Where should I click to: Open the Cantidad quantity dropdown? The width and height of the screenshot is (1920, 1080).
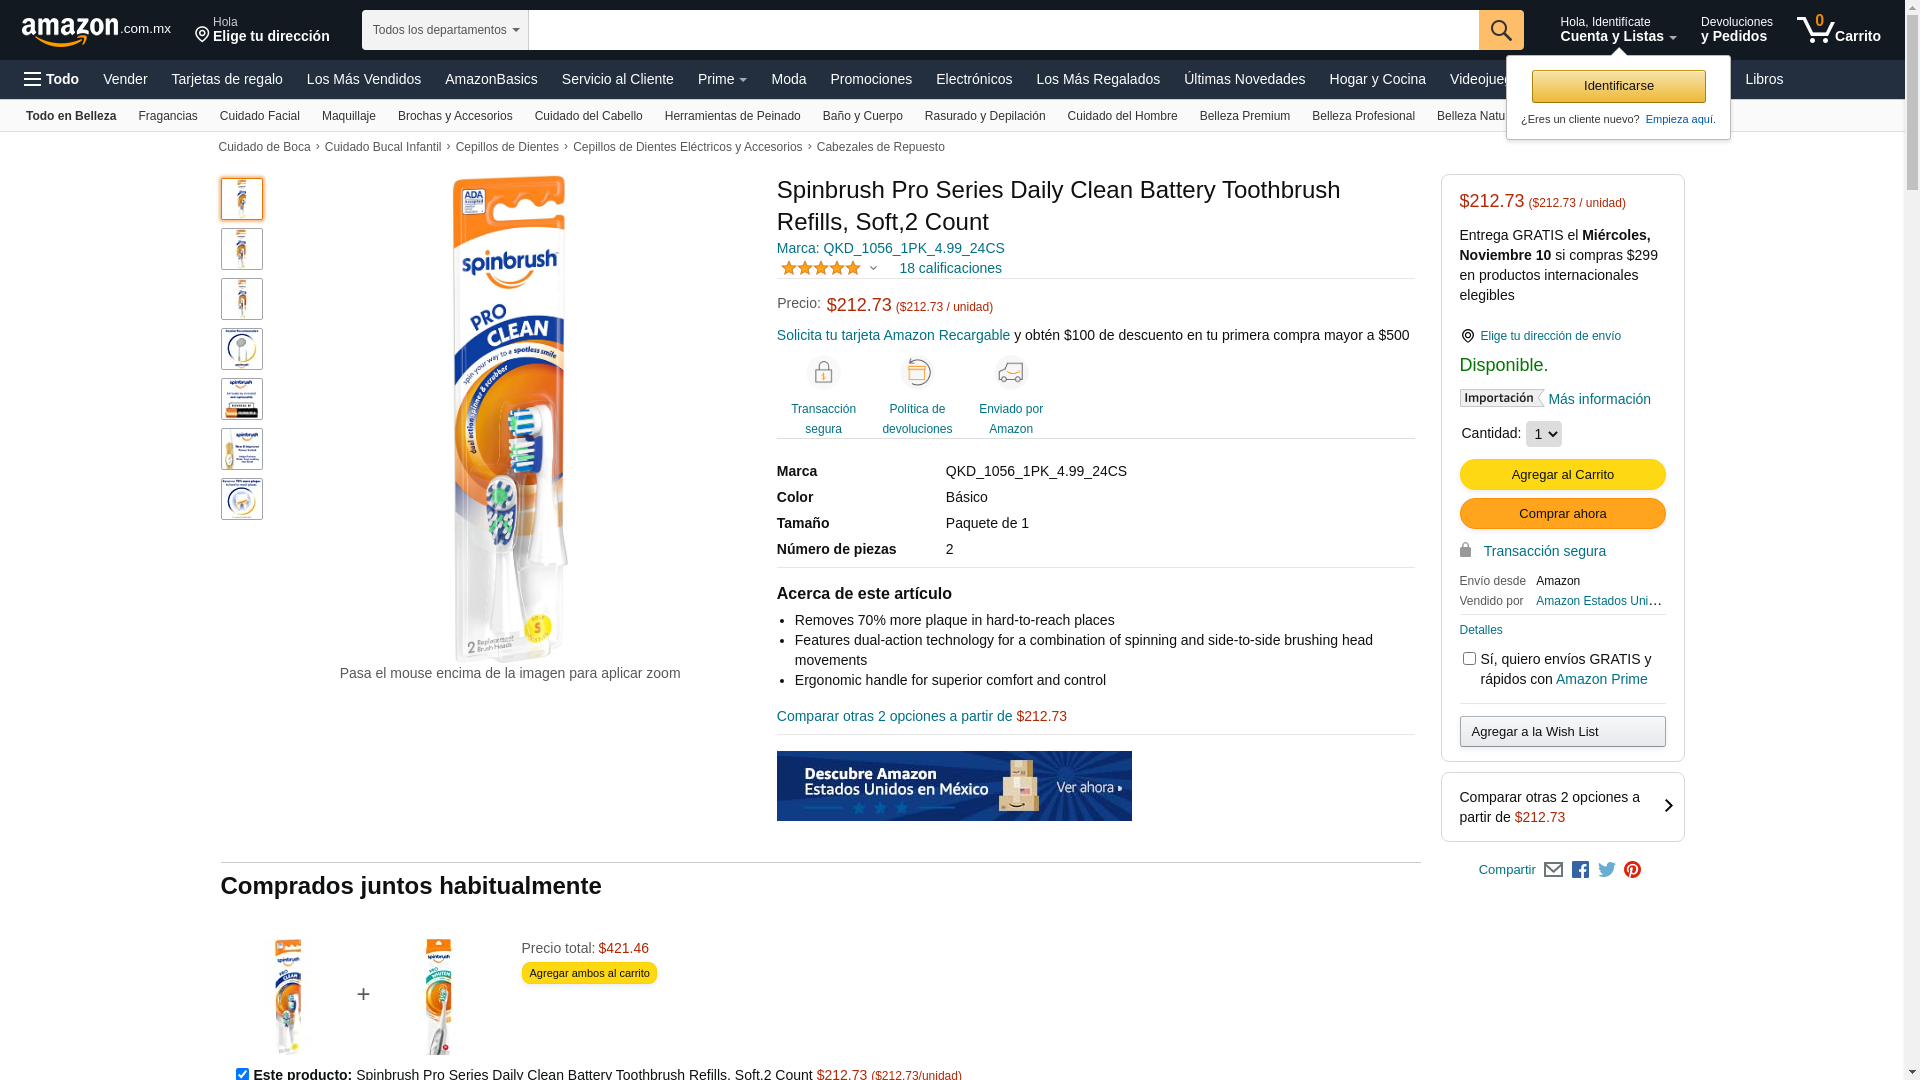click(1543, 434)
